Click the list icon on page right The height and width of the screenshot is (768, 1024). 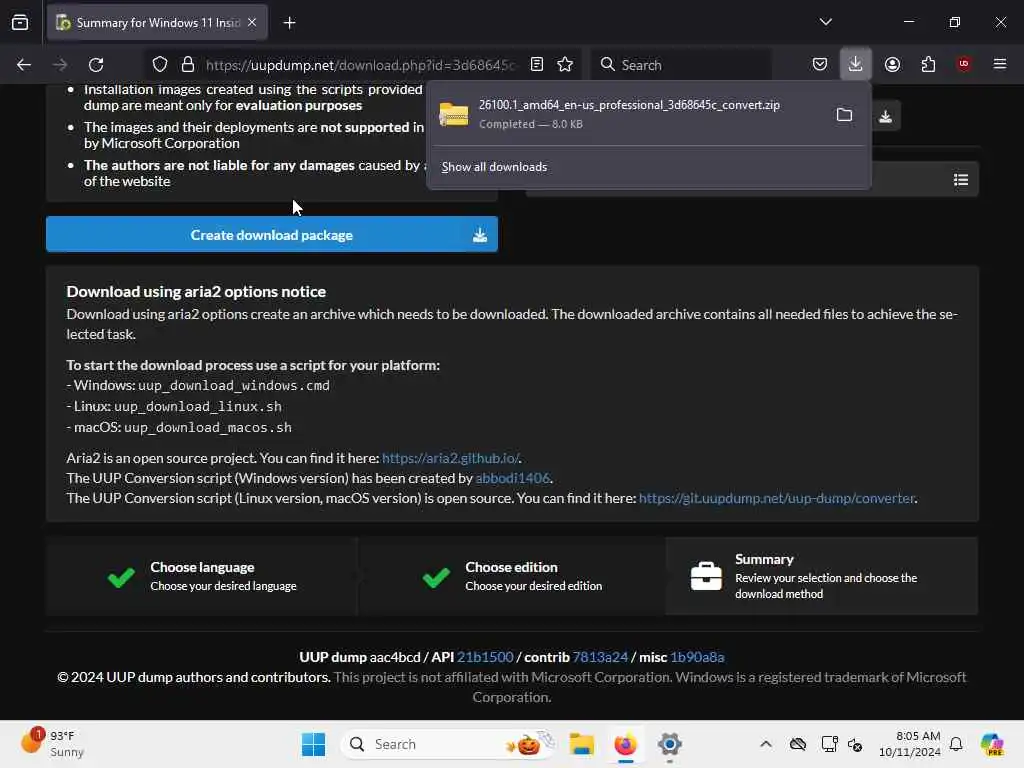coord(961,180)
